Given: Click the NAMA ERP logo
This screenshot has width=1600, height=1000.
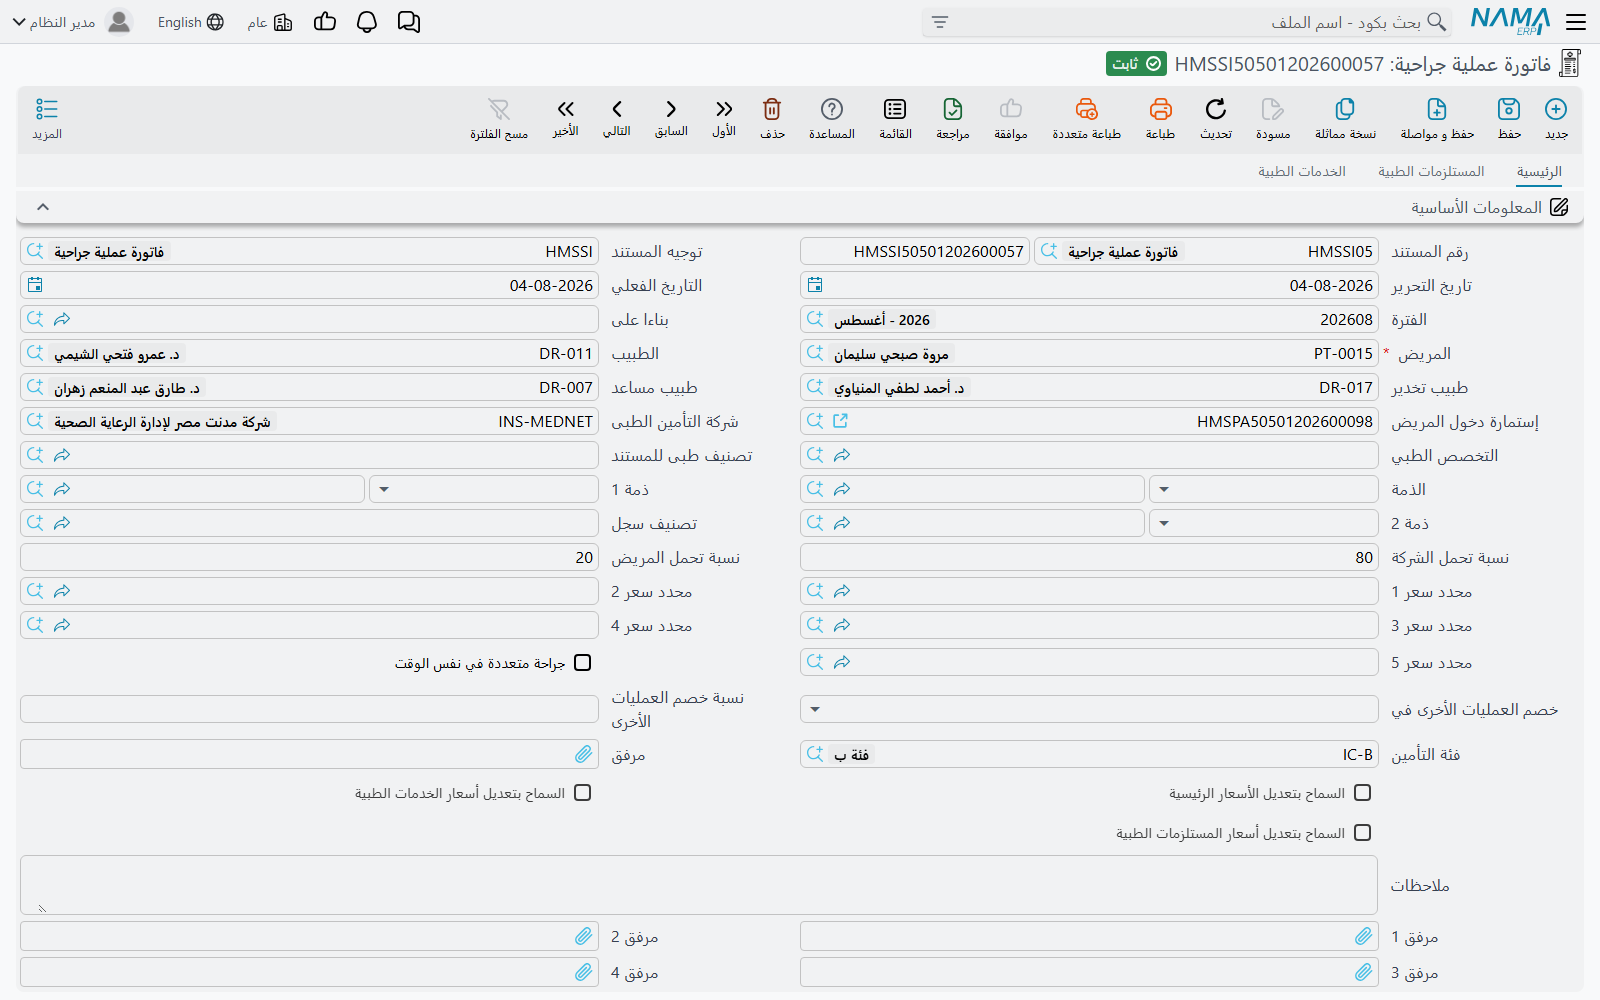Looking at the screenshot, I should (x=1510, y=21).
